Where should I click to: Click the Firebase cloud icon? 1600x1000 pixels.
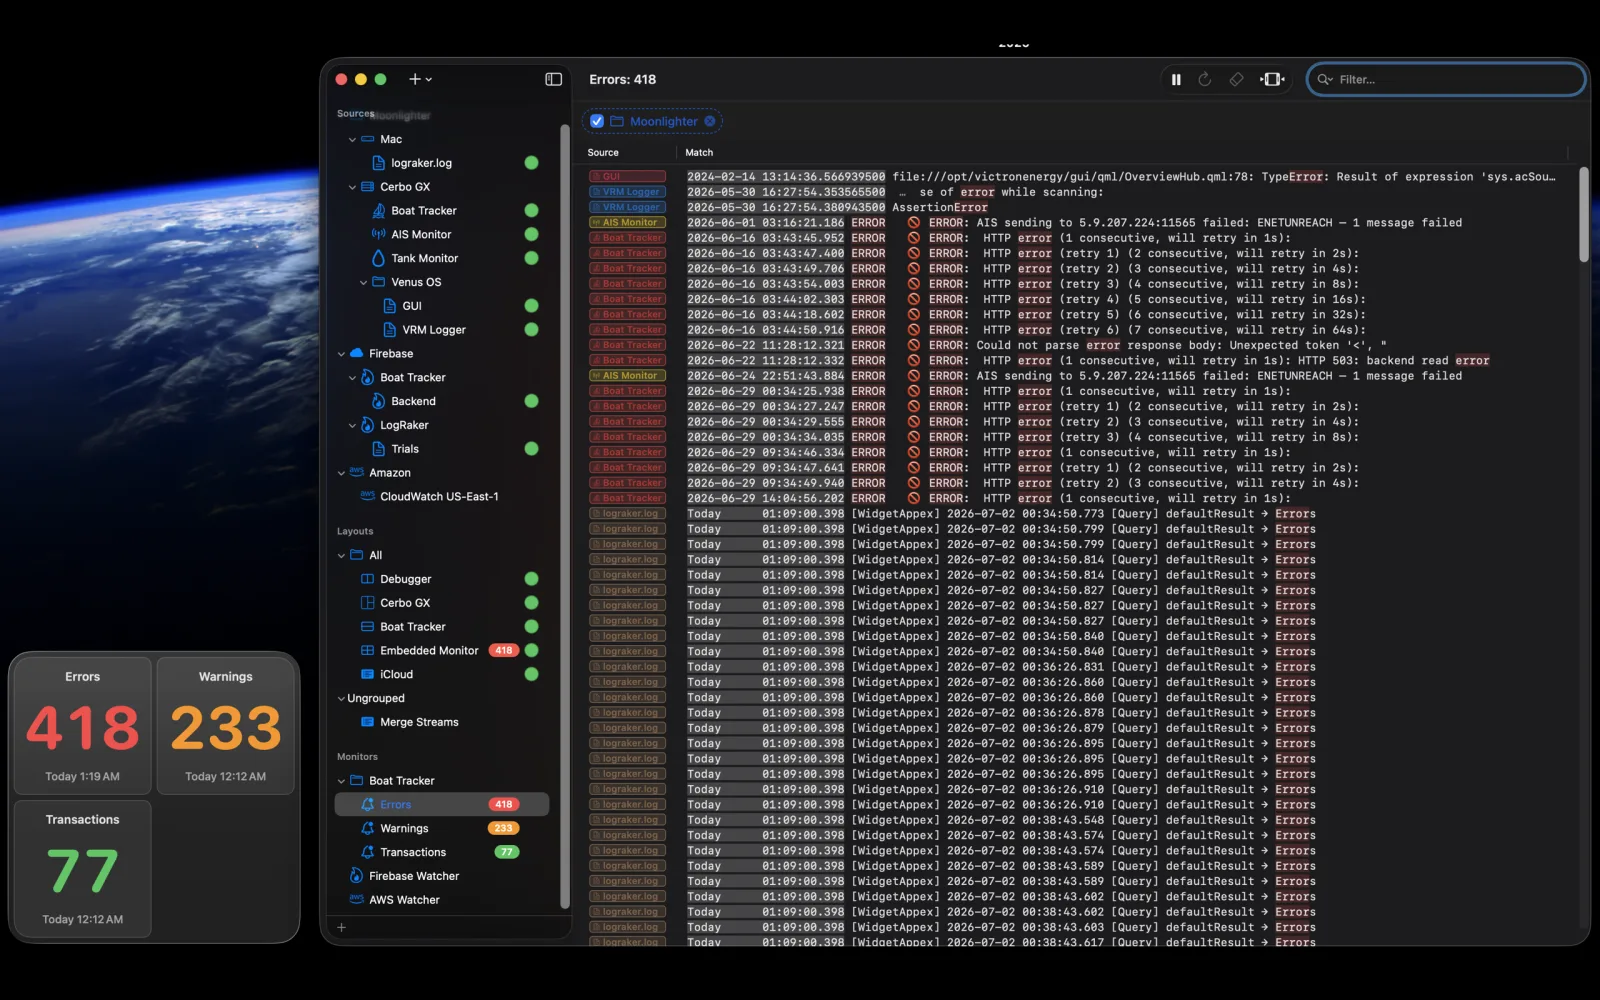coord(356,354)
